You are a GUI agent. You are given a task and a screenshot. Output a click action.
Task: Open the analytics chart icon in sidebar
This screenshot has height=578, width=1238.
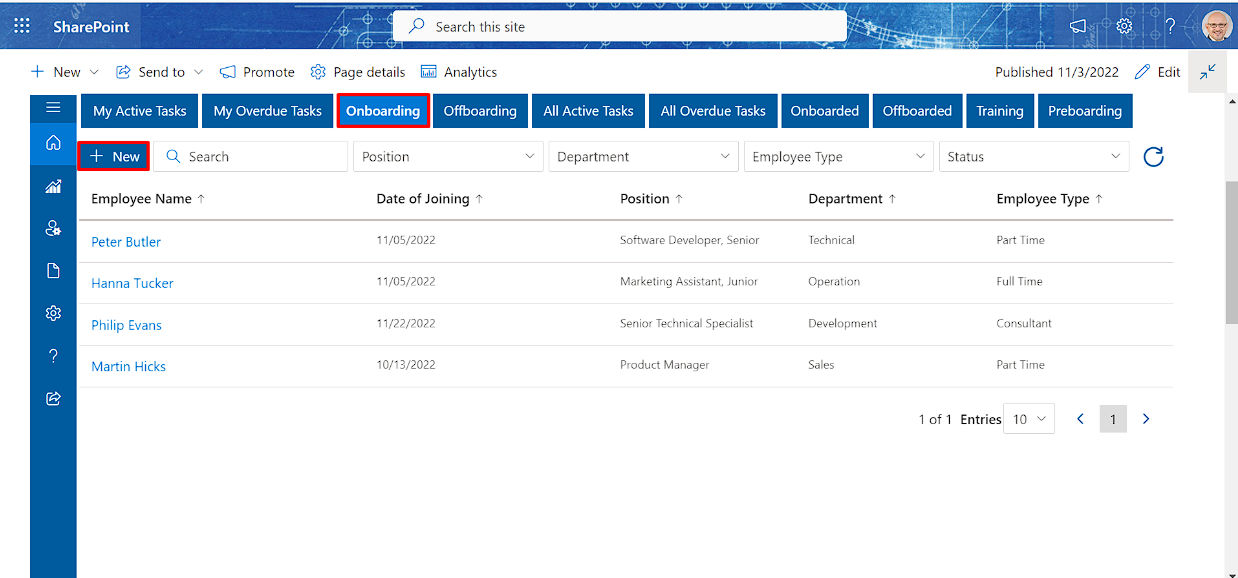(53, 186)
